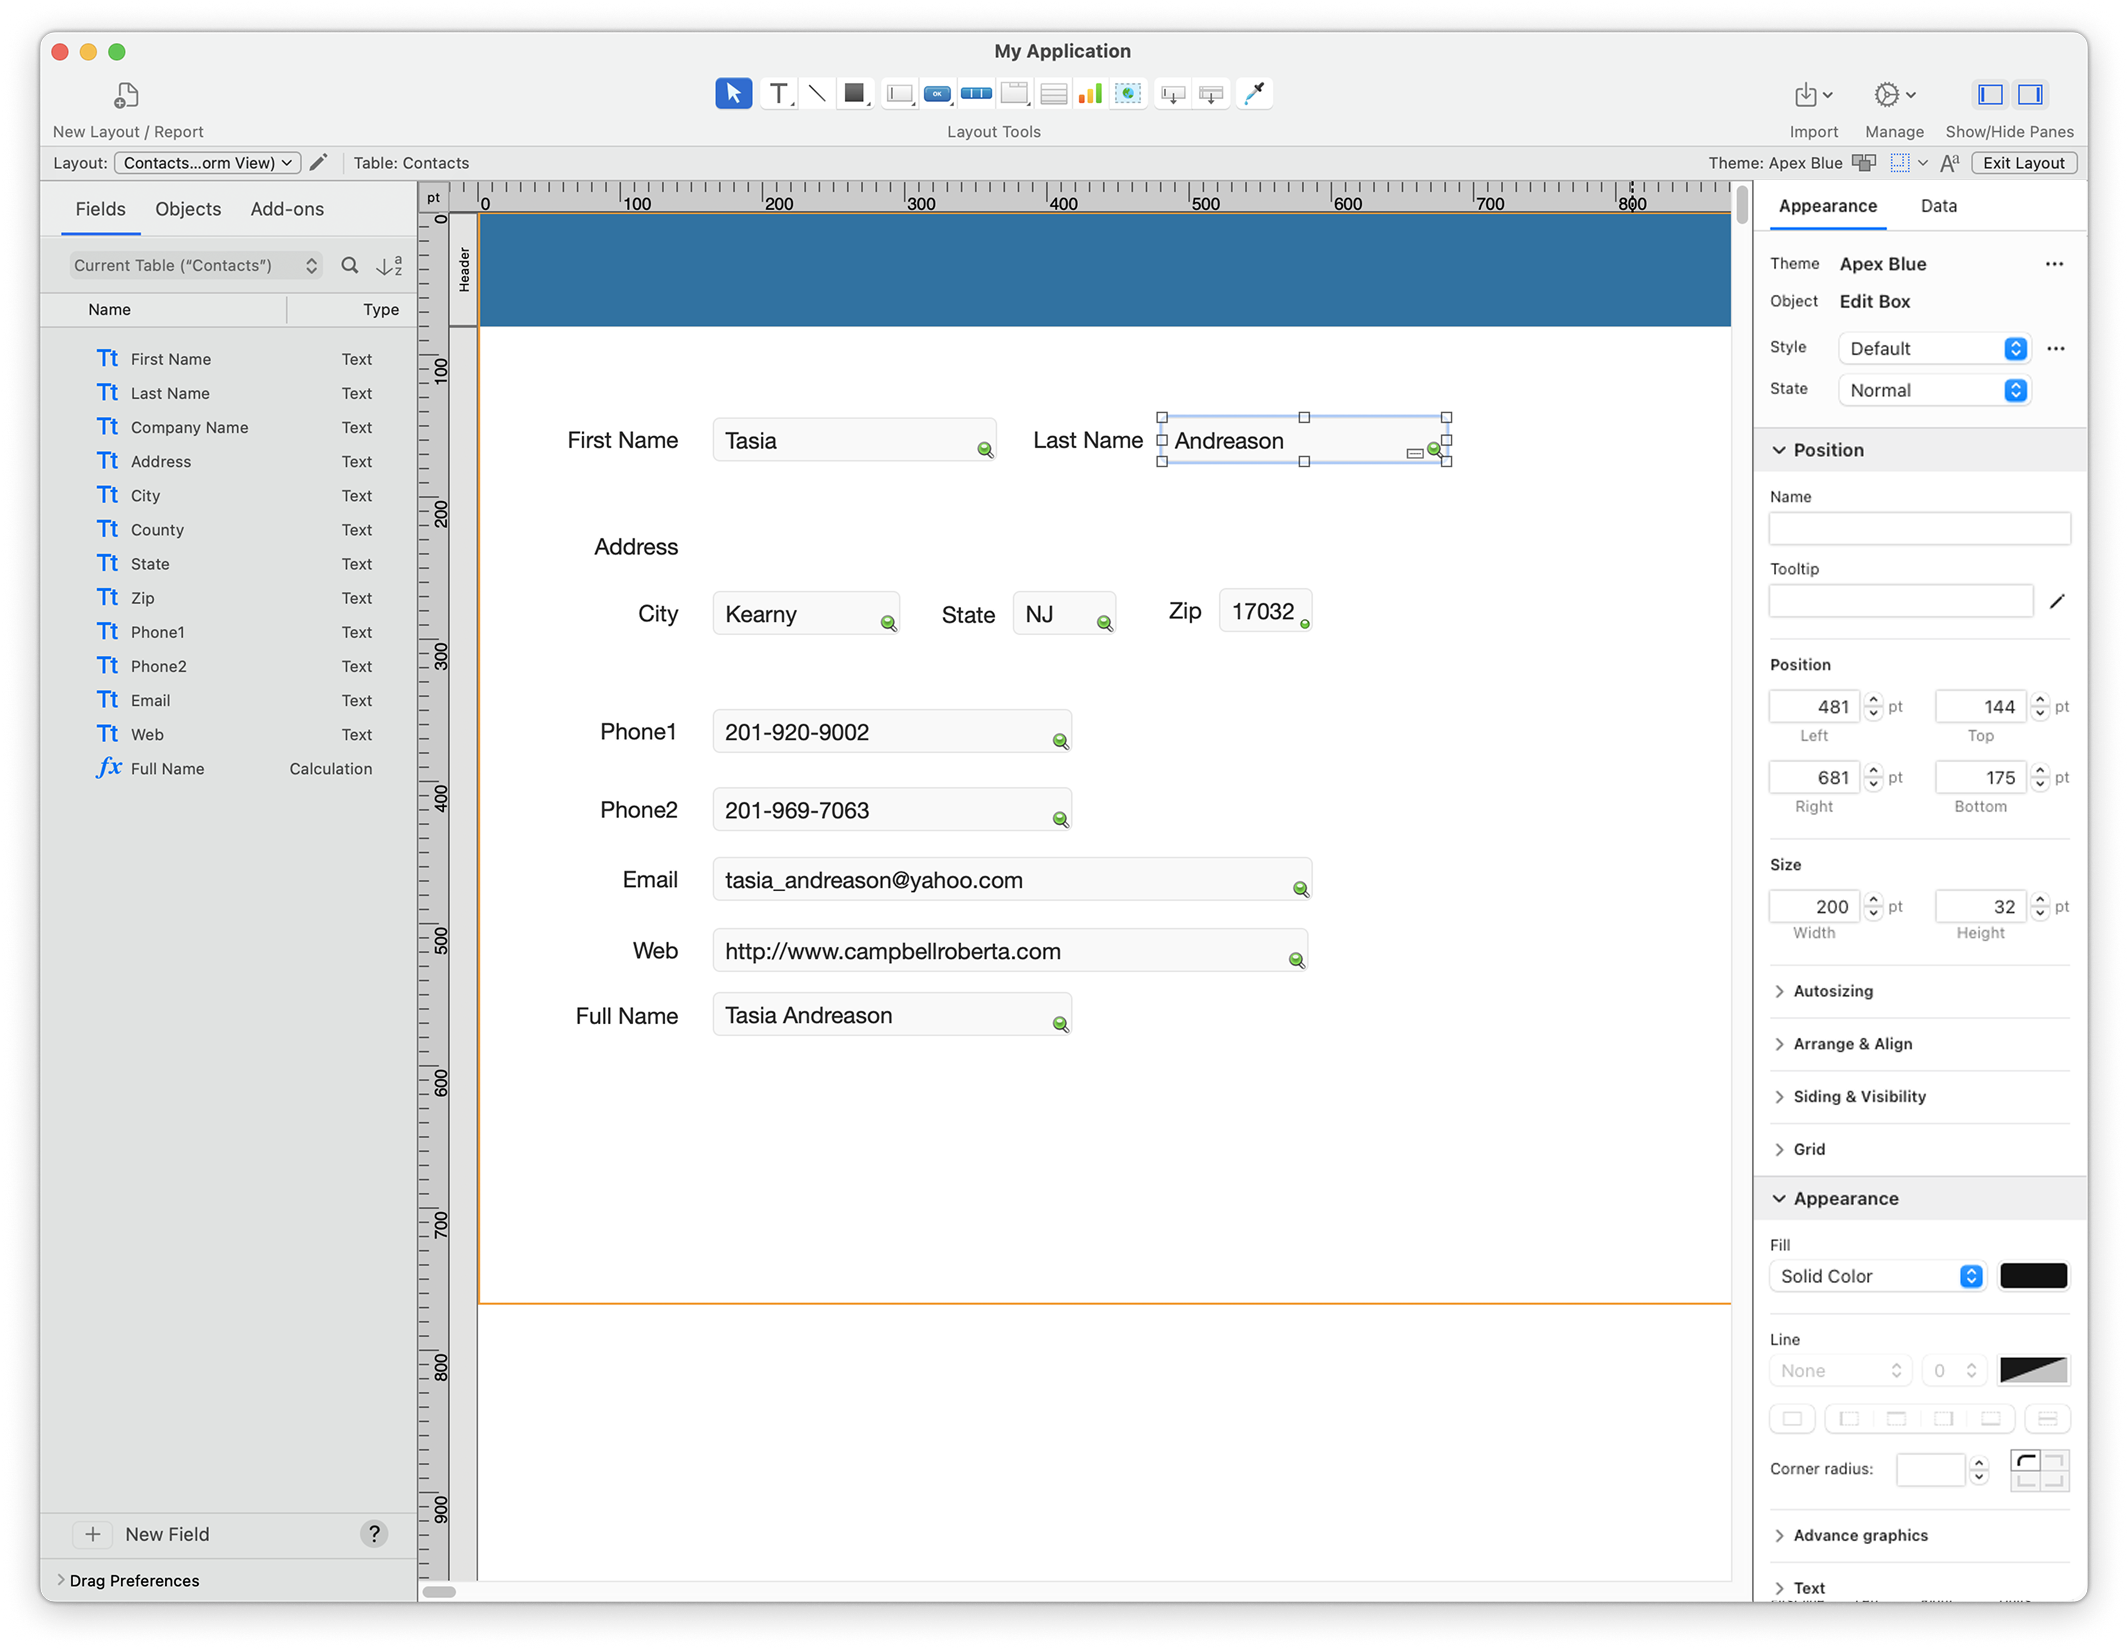Select the OK Button tool

point(937,94)
